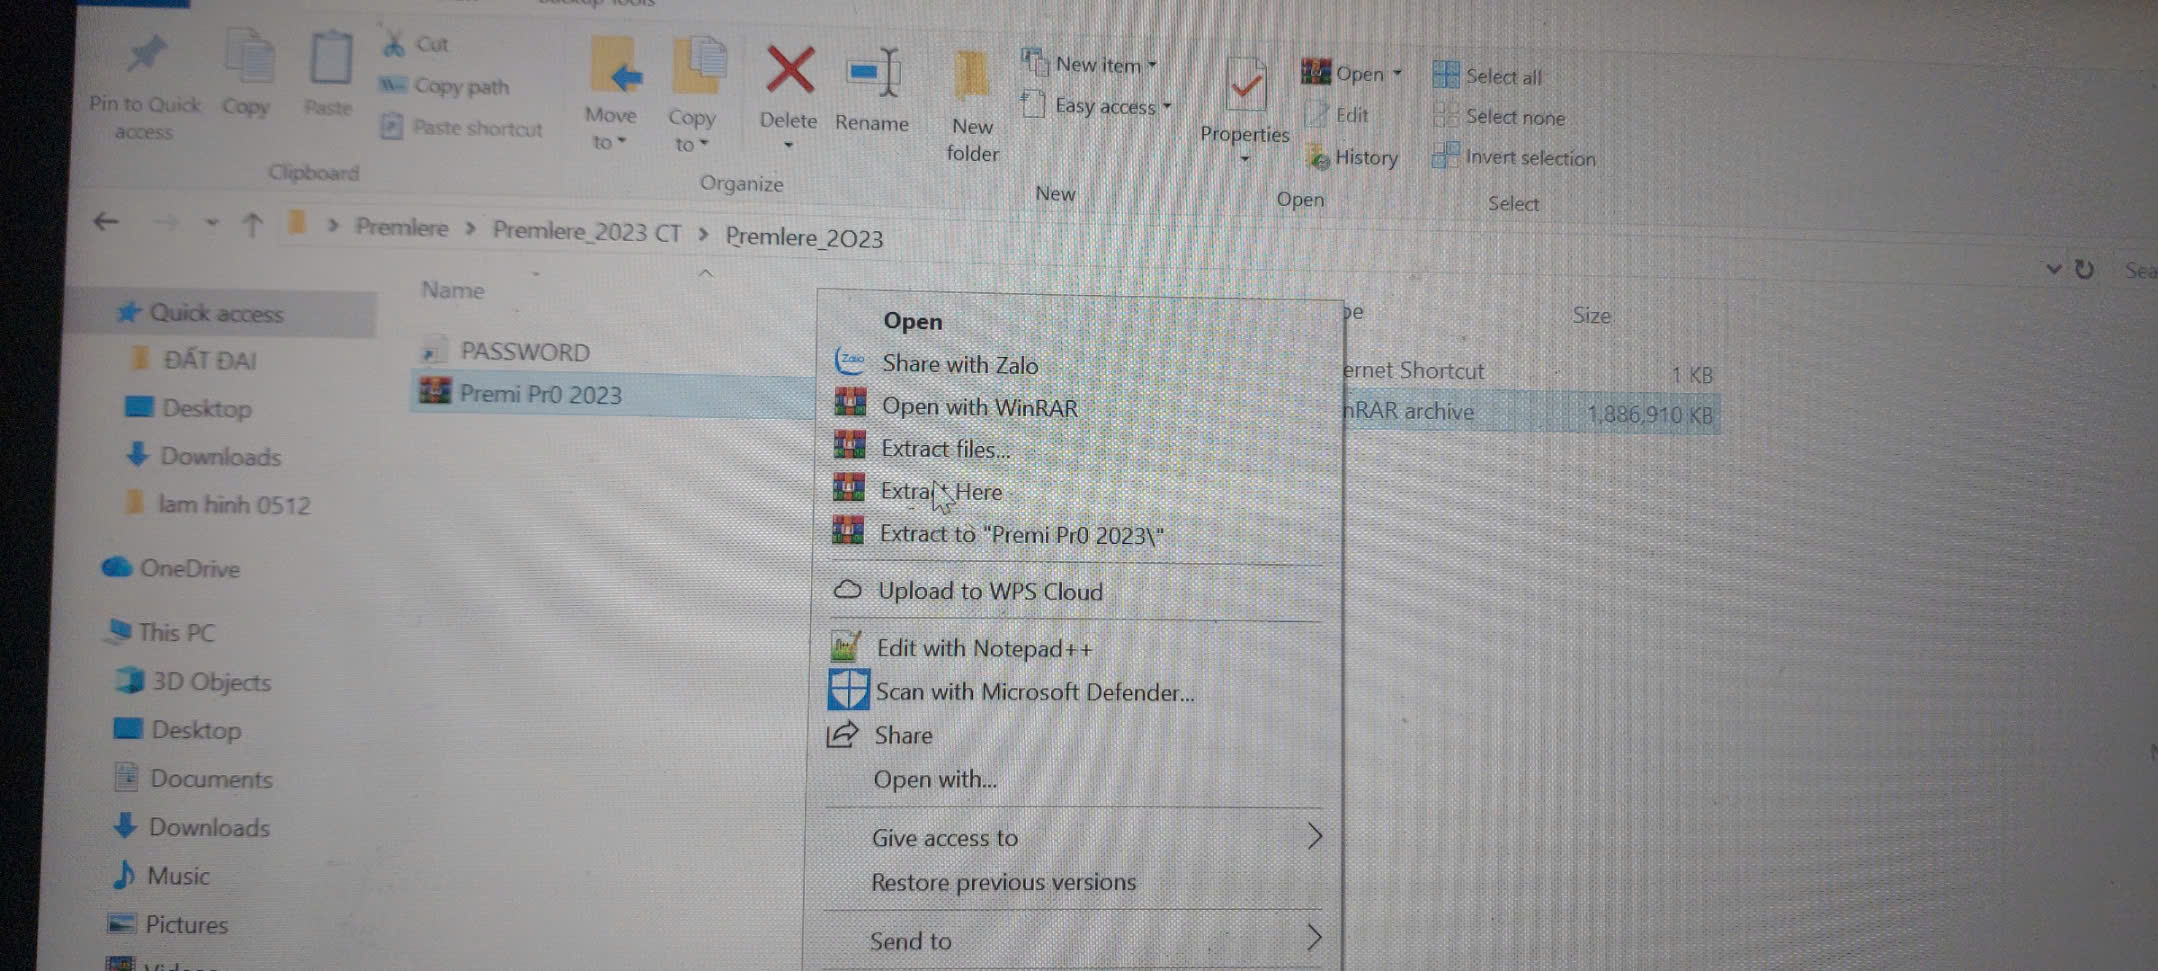The width and height of the screenshot is (2158, 971).
Task: Click the Rename icon in Organize group
Action: (873, 74)
